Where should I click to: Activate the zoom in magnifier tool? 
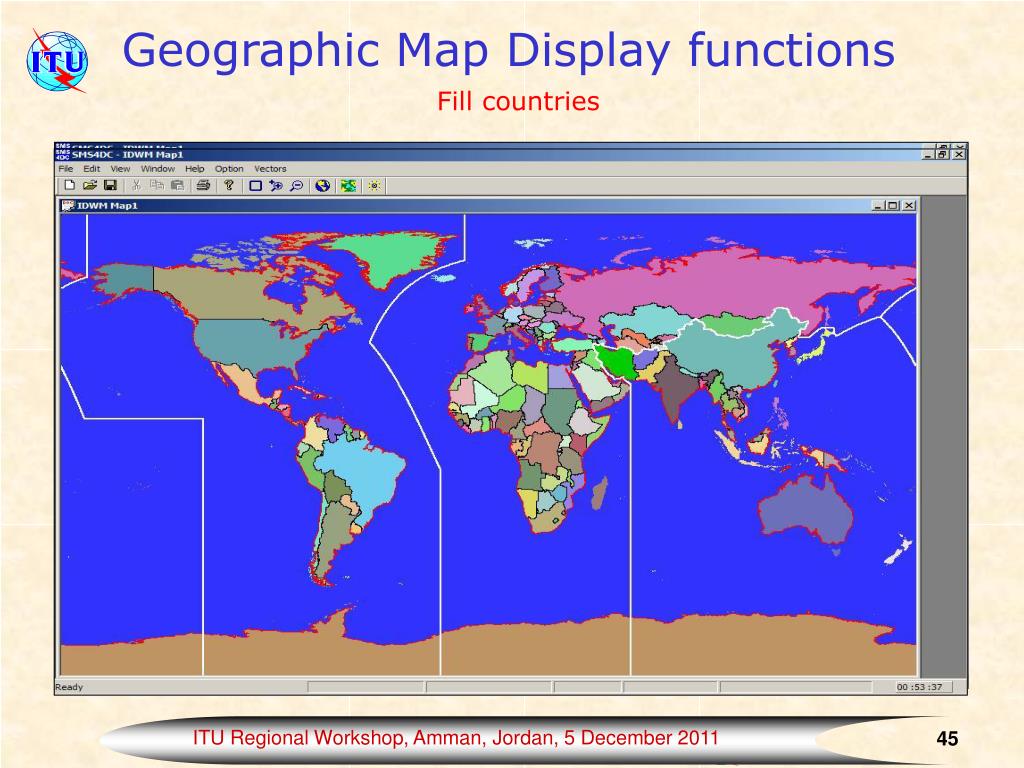tap(276, 185)
